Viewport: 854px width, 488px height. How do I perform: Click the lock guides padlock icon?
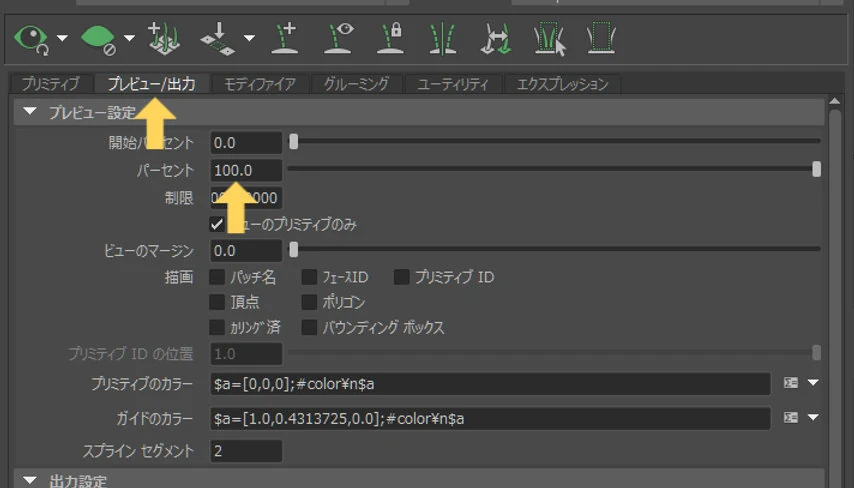(x=390, y=38)
